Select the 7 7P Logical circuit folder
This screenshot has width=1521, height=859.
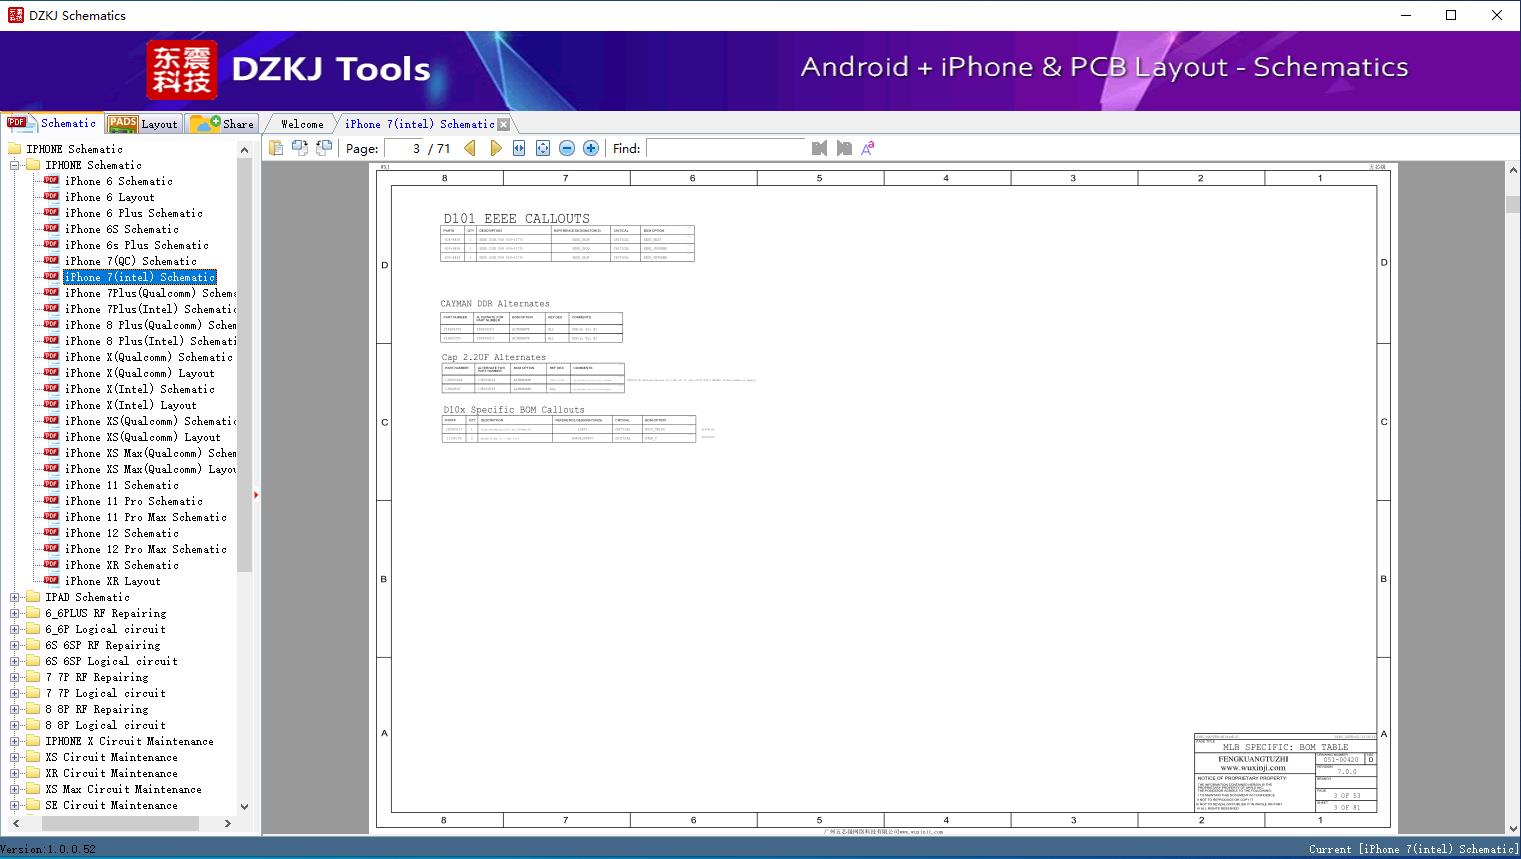(x=106, y=693)
